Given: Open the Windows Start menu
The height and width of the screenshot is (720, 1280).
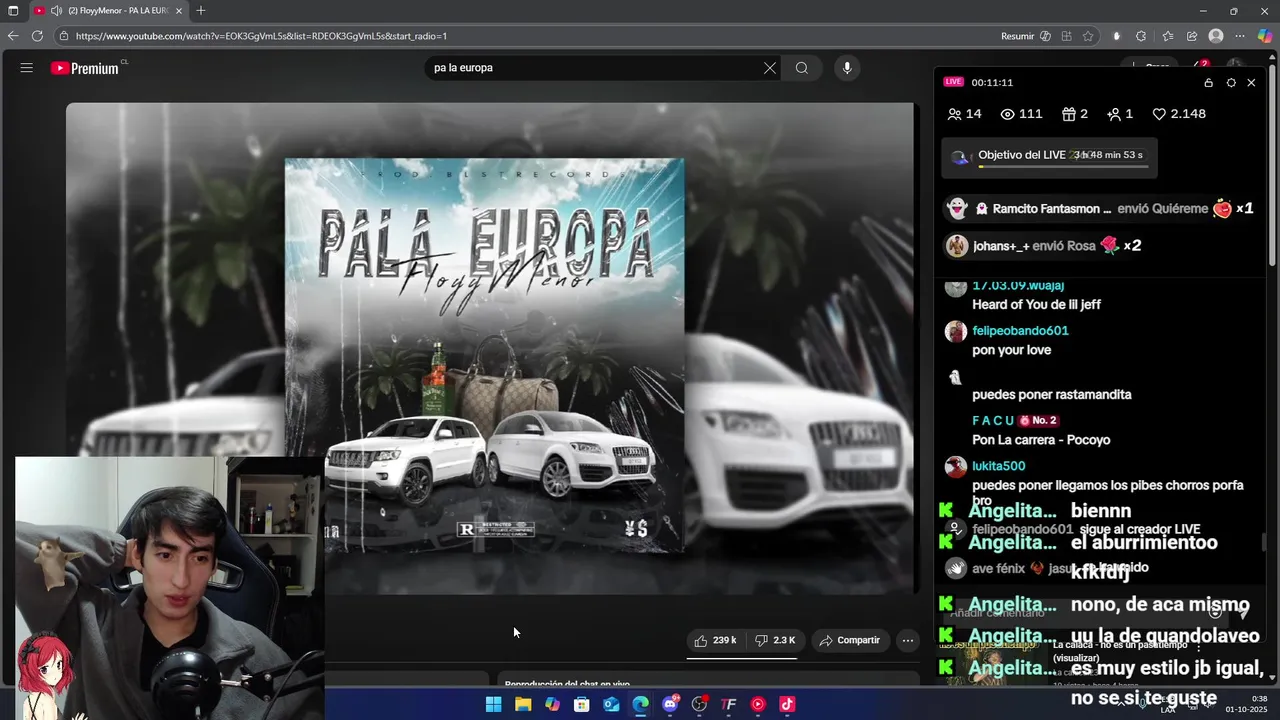Looking at the screenshot, I should 493,704.
